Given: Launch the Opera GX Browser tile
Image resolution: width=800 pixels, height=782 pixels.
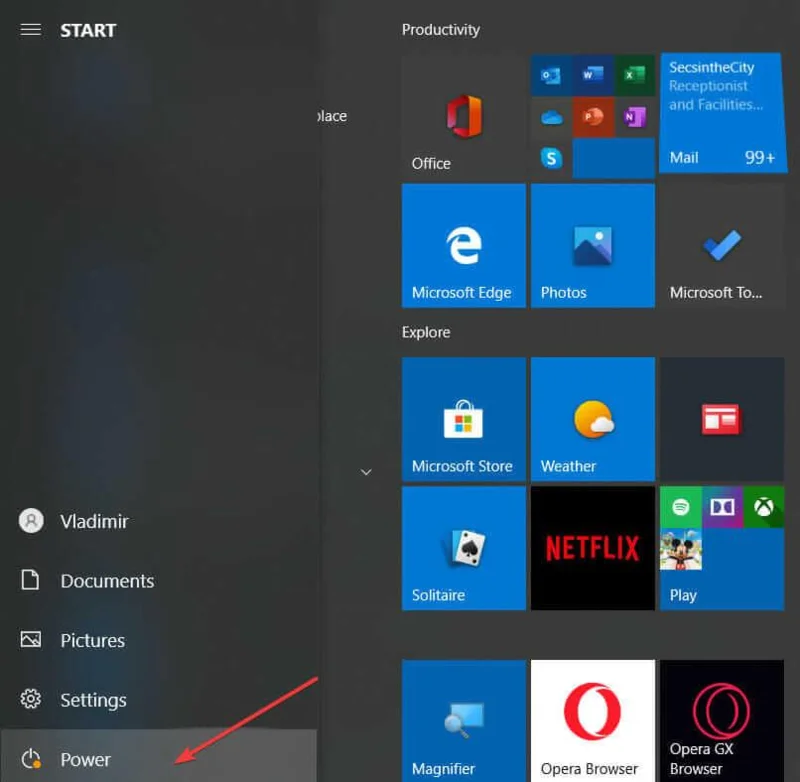Looking at the screenshot, I should click(x=722, y=721).
